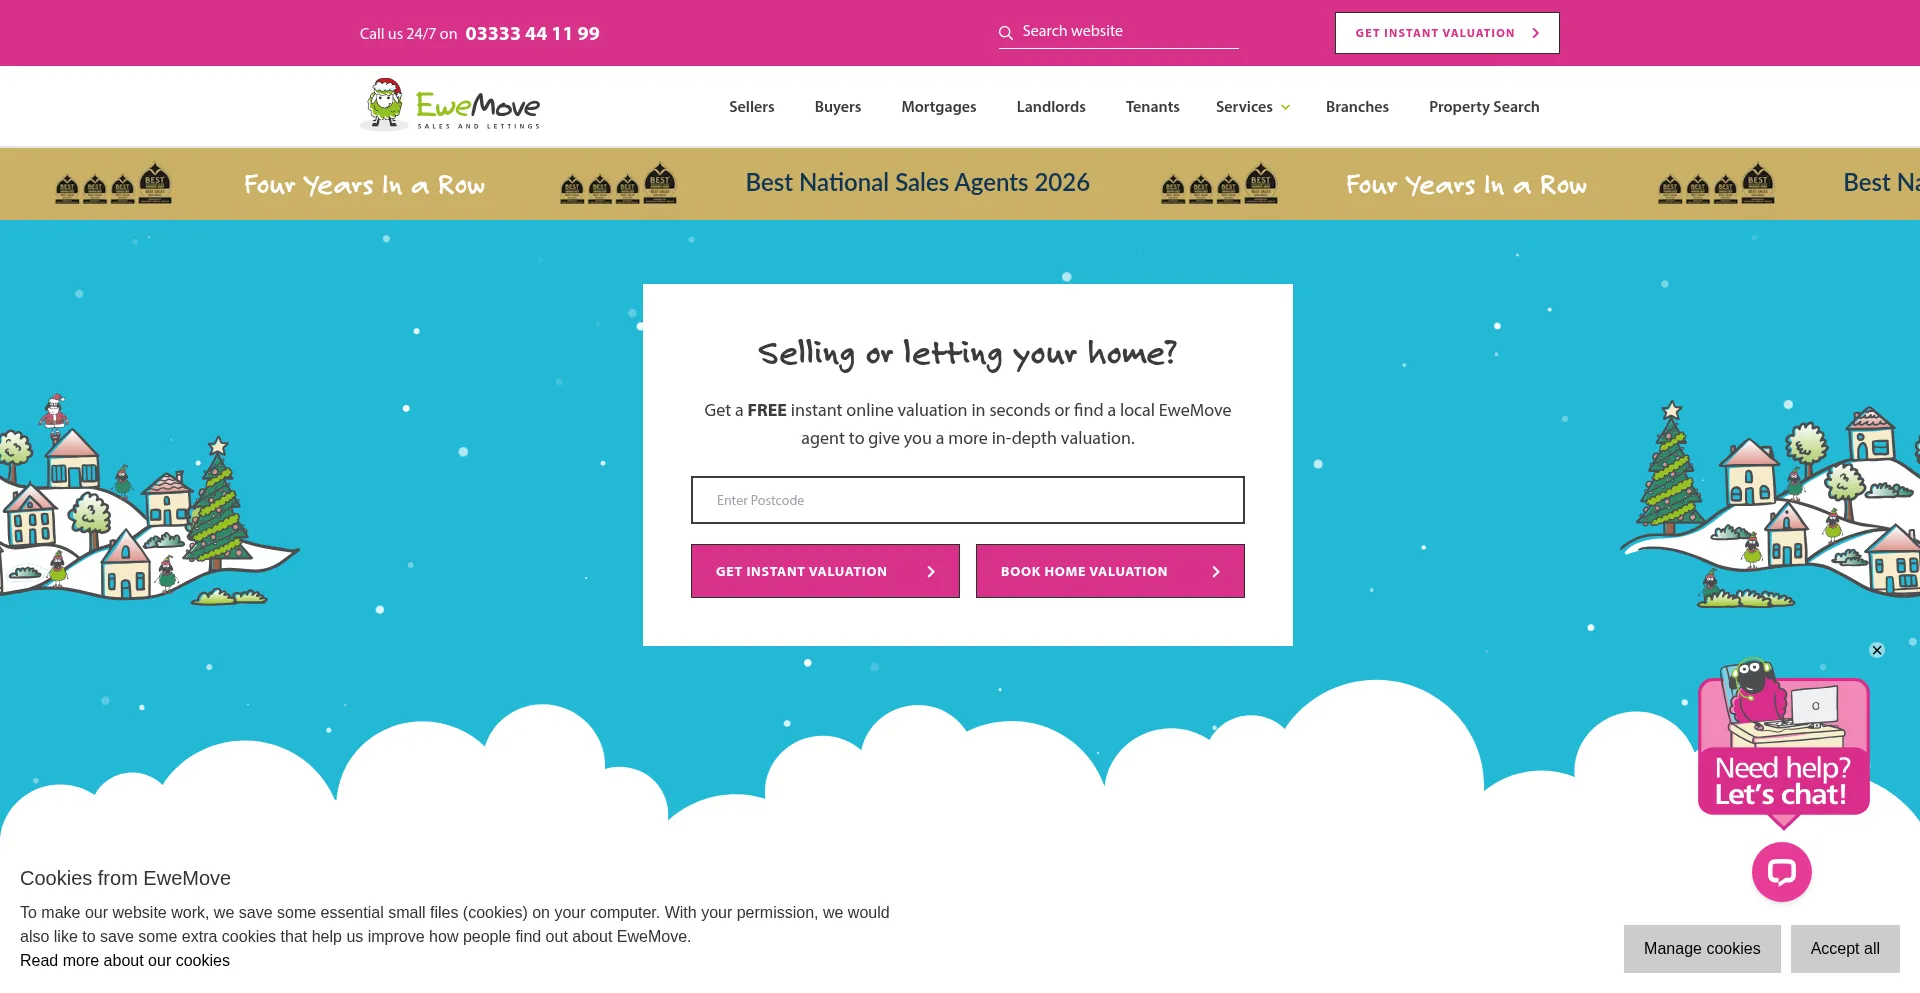Screen dimensions: 1920x993
Task: Open the Mortgages page
Action: coord(938,106)
